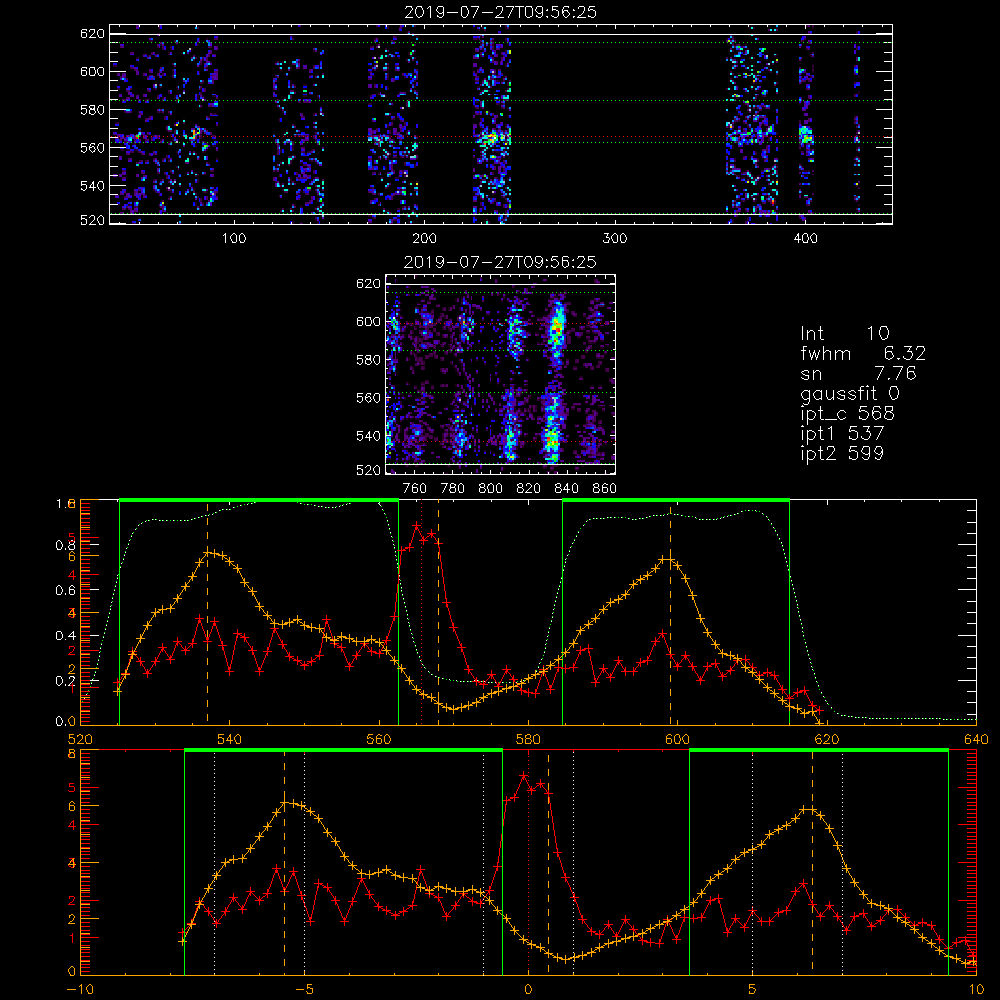Click x-axis label '840' under middle spectrogram
The height and width of the screenshot is (1000, 1000).
(x=566, y=489)
